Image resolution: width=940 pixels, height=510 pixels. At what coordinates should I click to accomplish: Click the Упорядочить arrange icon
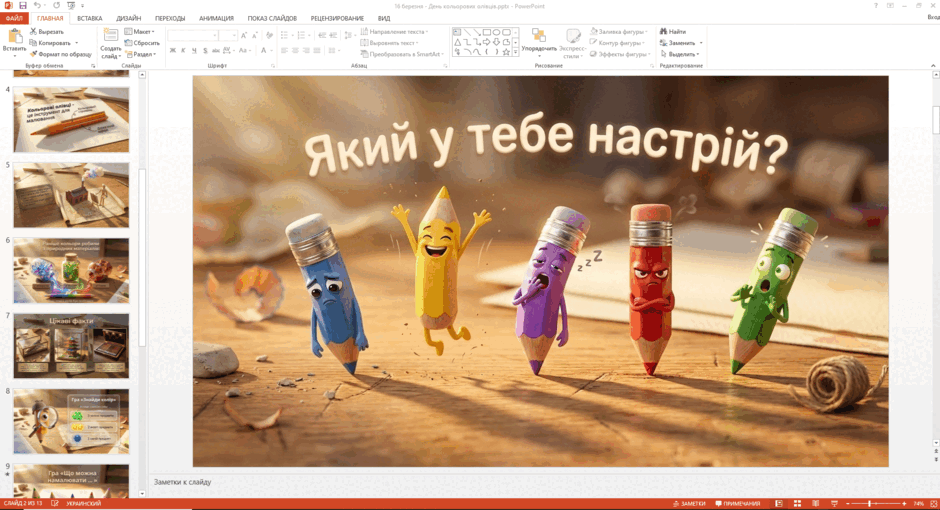pos(538,35)
